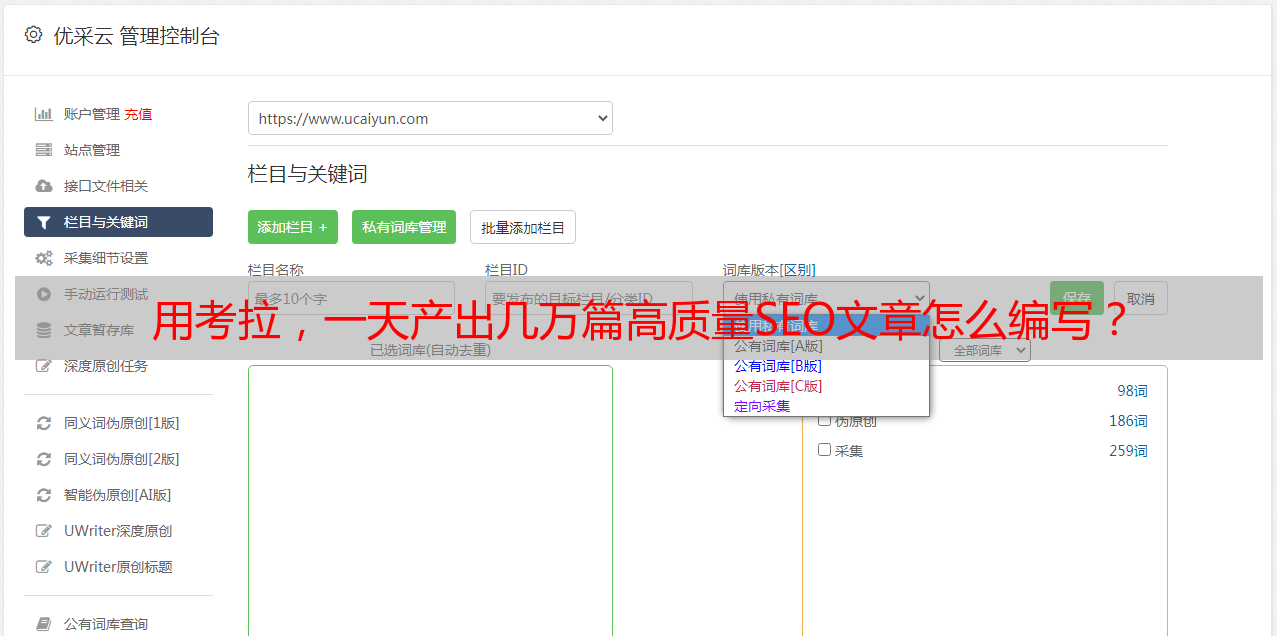
Task: Click the 98词 count
Action: 1132,391
